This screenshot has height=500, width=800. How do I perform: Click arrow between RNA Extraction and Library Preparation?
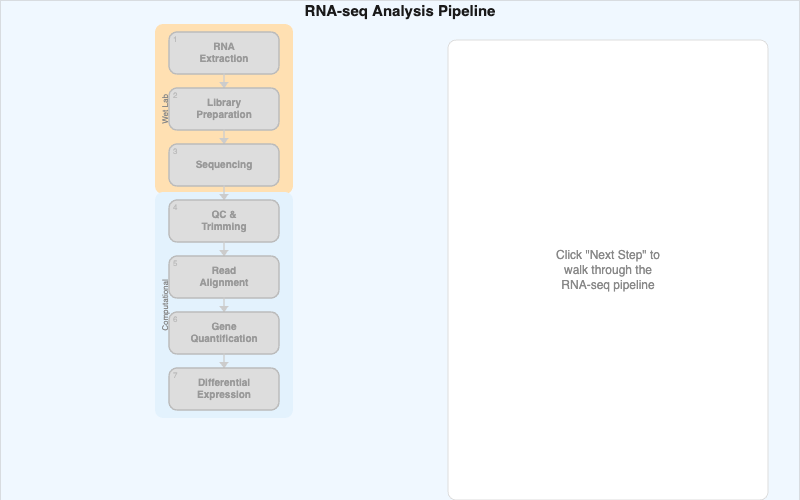coord(224,81)
